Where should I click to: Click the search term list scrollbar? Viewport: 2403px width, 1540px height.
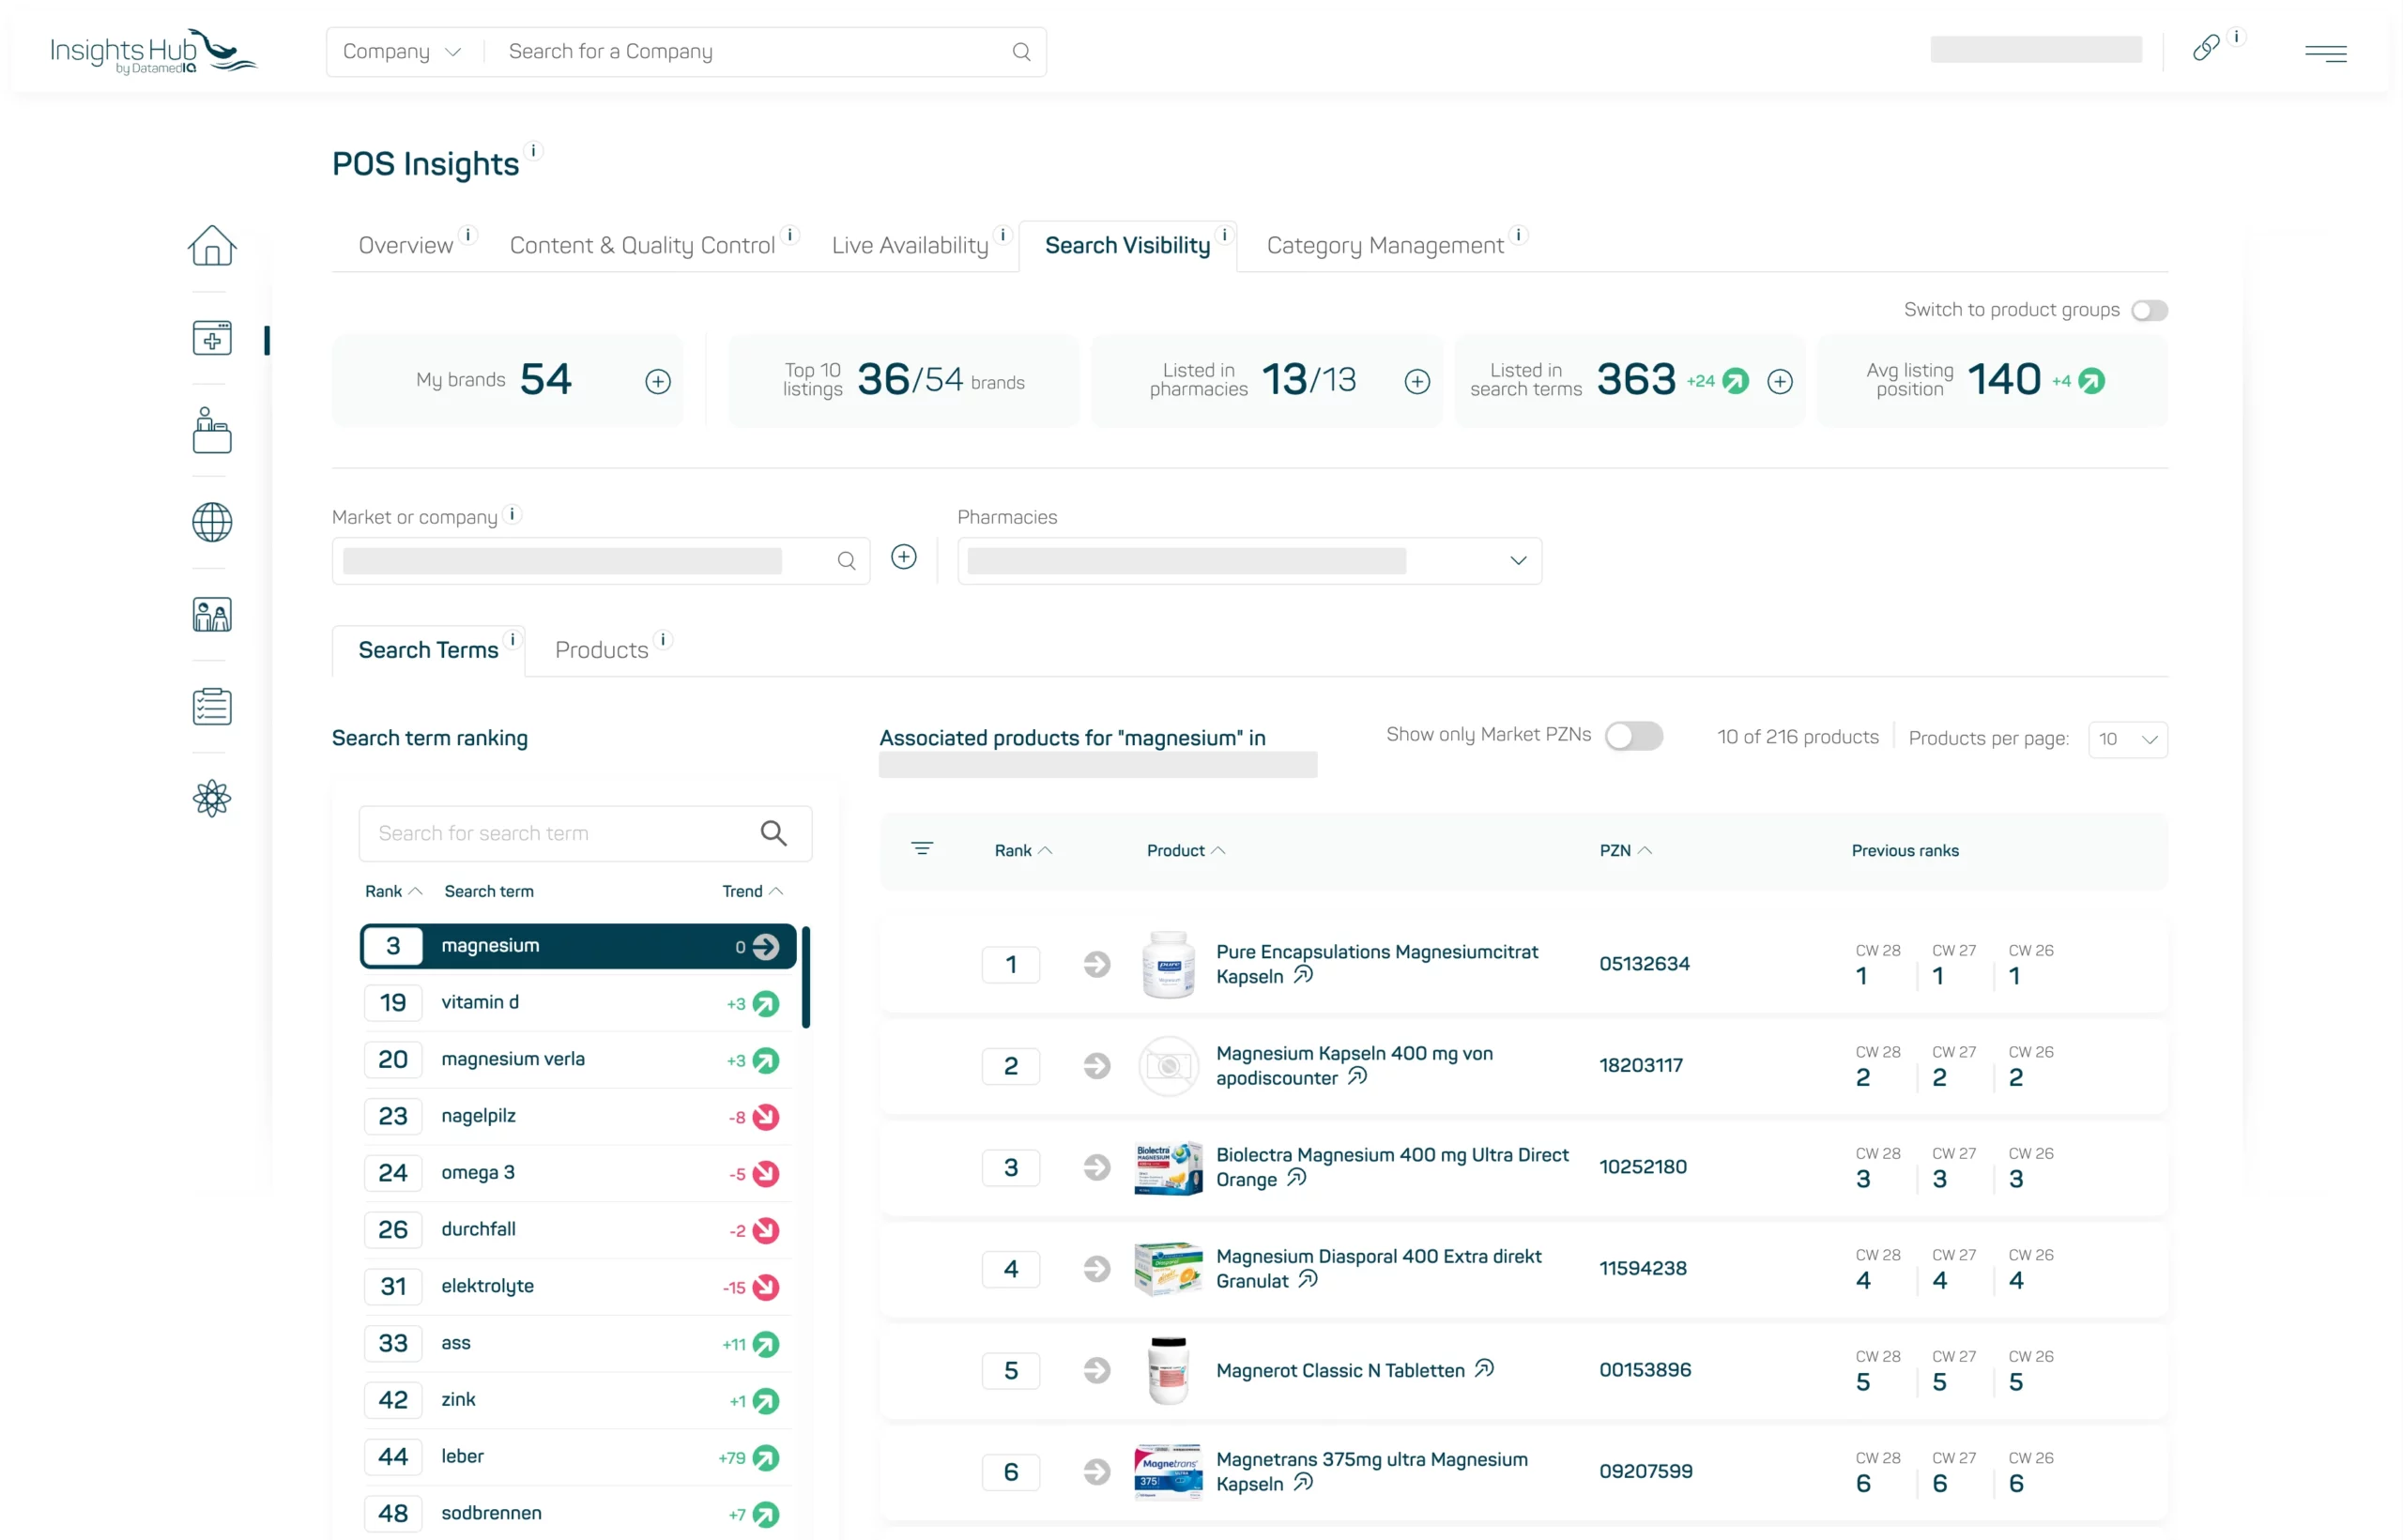805,977
